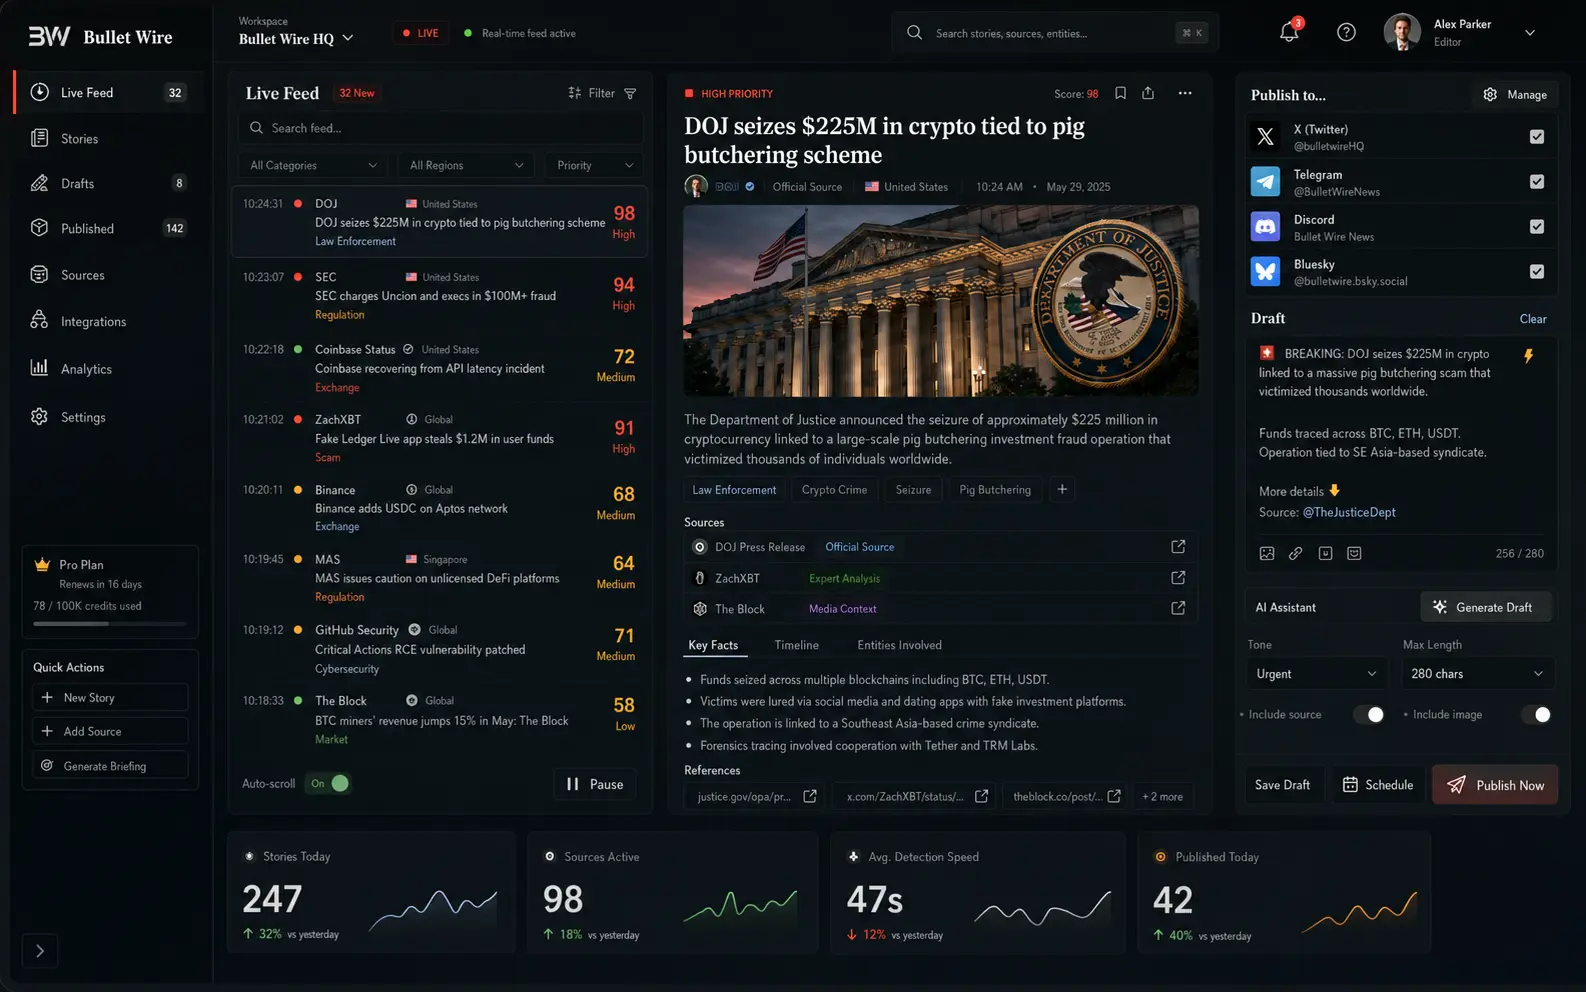
Task: Click the Manage button in Publish panel
Action: click(x=1514, y=94)
